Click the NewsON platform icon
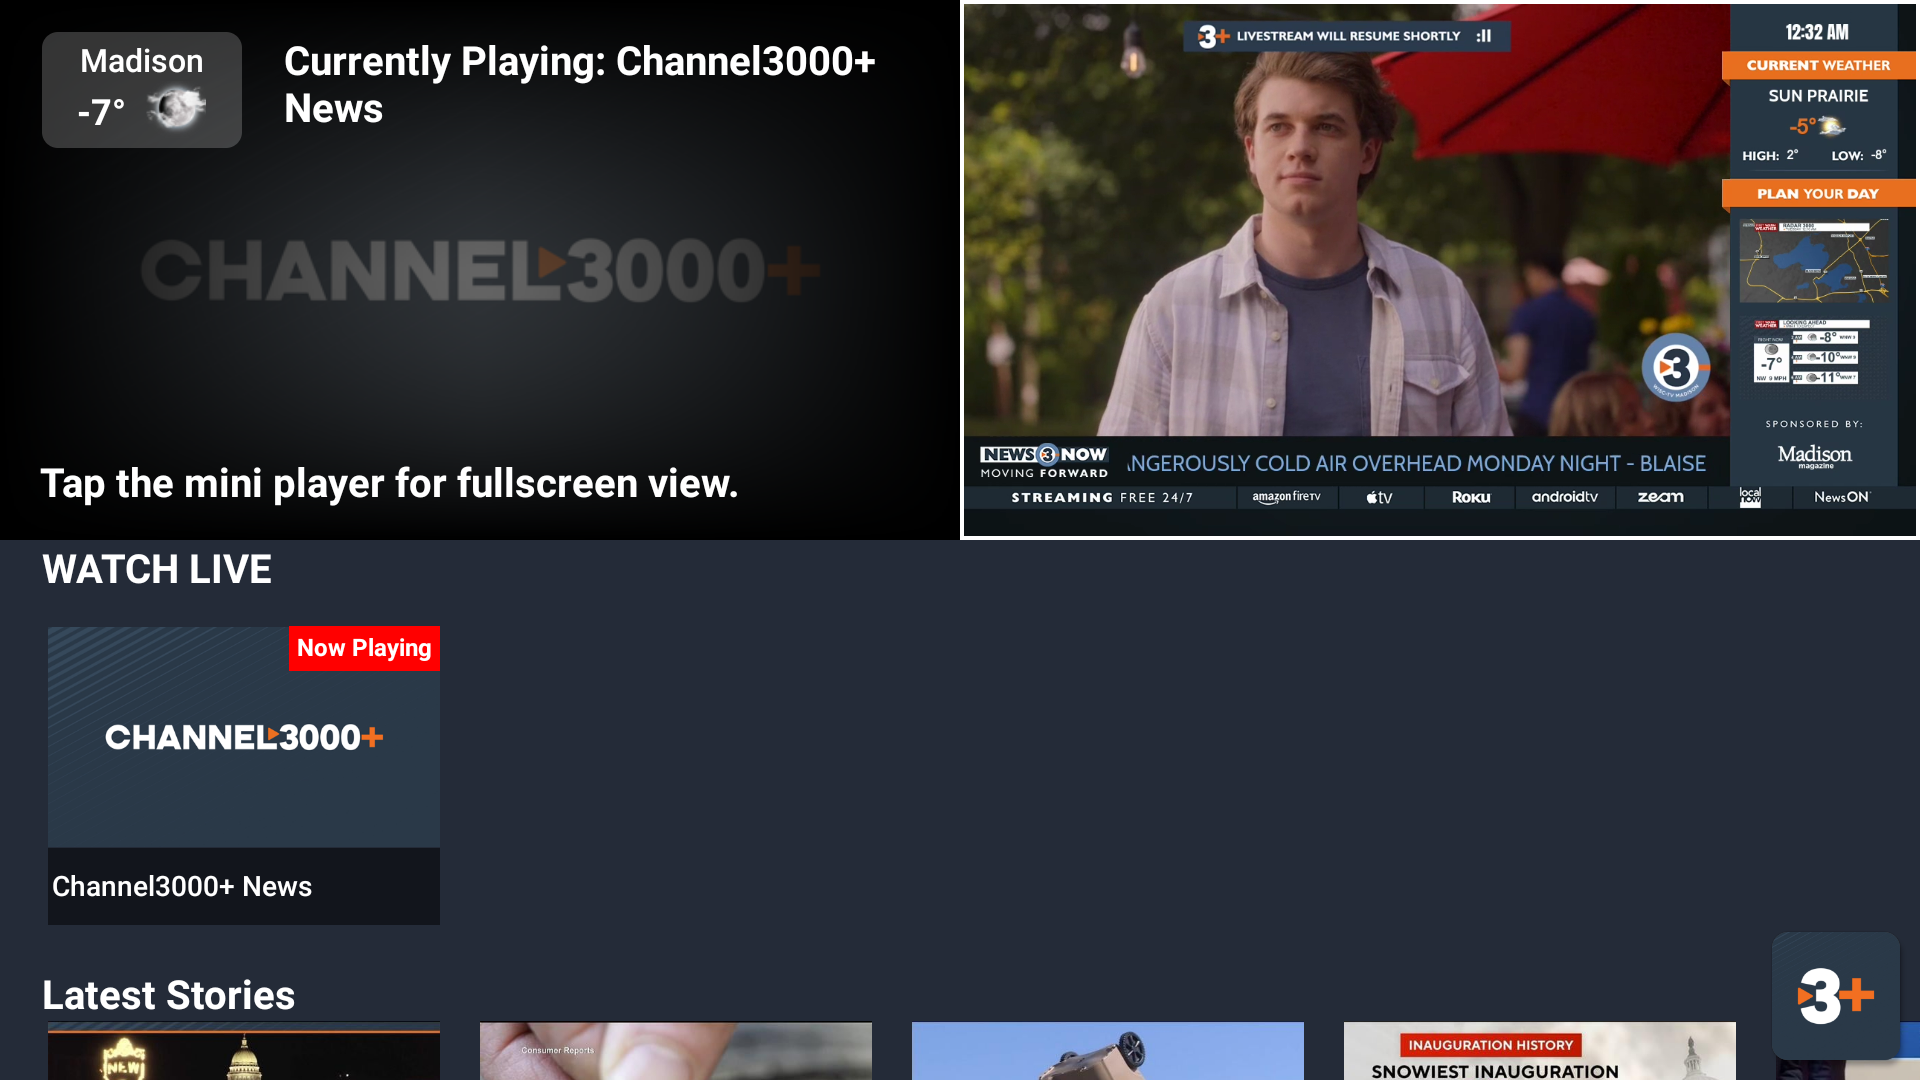This screenshot has width=1920, height=1080. click(1840, 497)
